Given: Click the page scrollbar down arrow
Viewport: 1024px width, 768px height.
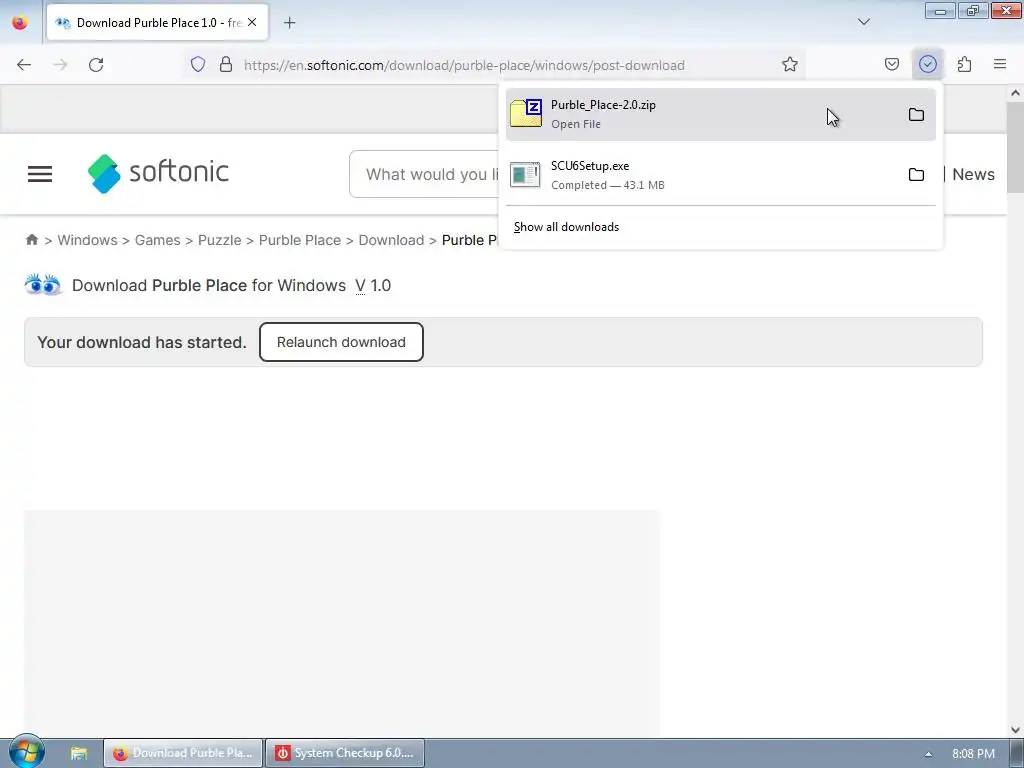Looking at the screenshot, I should click(x=1015, y=729).
